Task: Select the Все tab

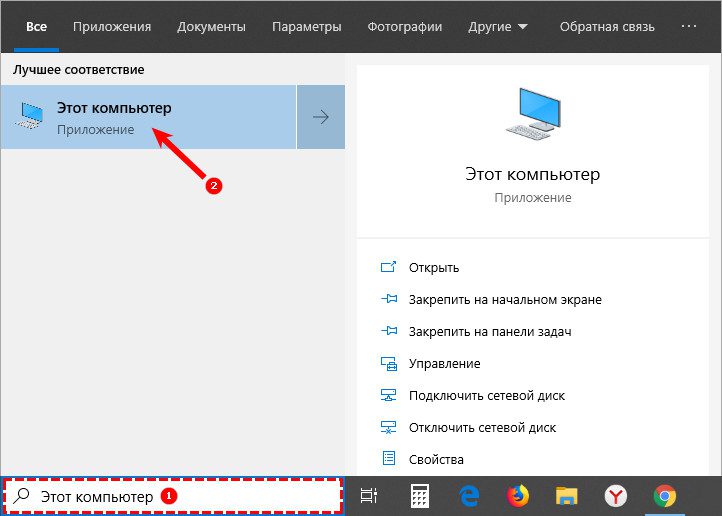Action: click(x=36, y=27)
